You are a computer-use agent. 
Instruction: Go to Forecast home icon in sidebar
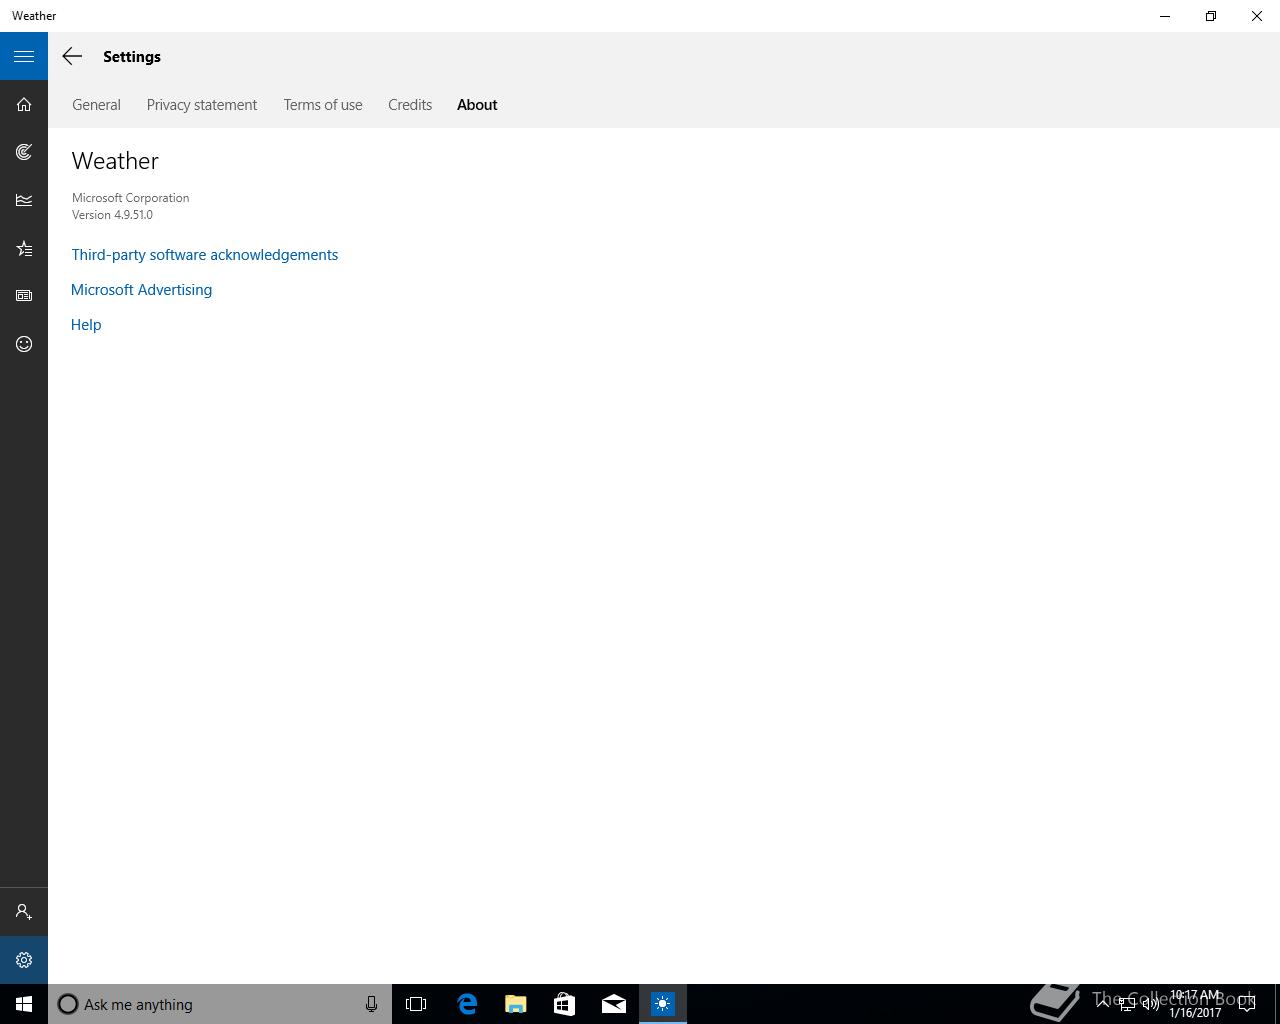(x=24, y=104)
